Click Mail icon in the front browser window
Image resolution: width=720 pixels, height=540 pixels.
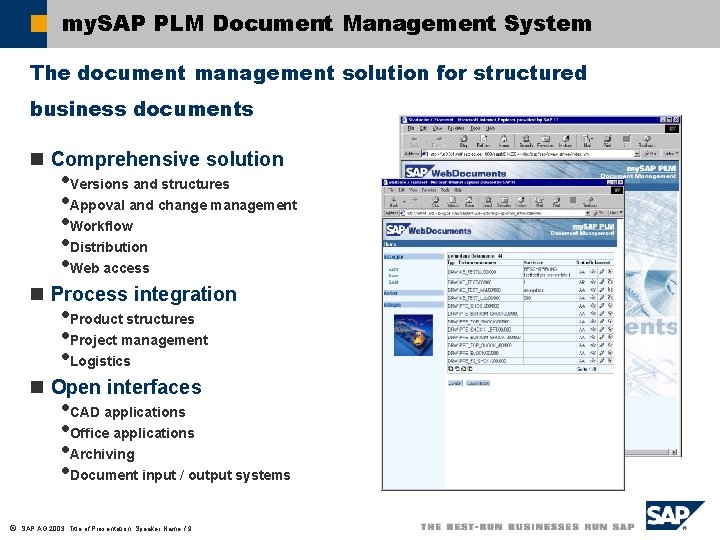539,202
